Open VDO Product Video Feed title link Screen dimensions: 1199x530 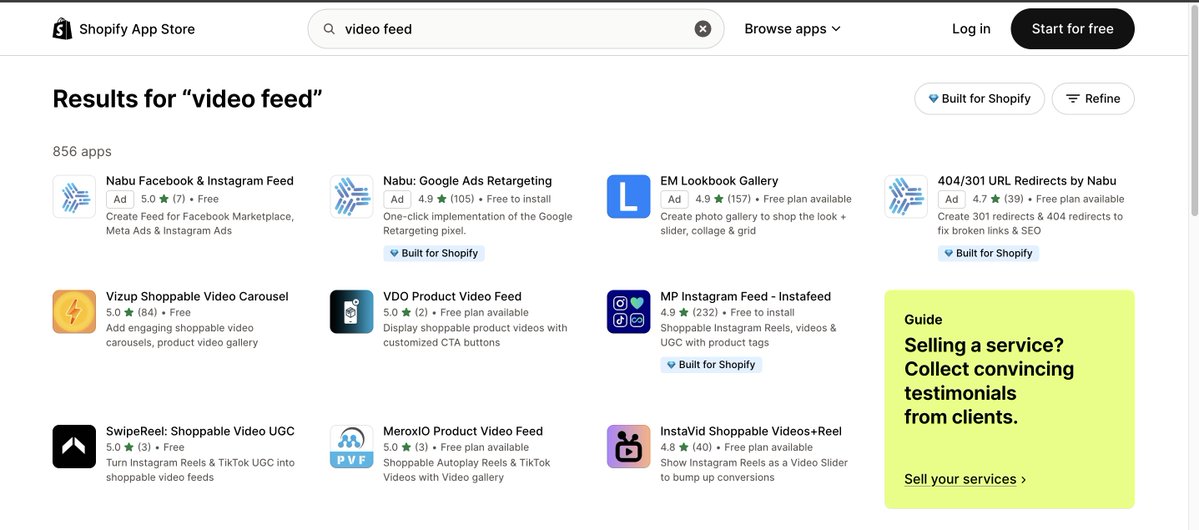(x=452, y=296)
